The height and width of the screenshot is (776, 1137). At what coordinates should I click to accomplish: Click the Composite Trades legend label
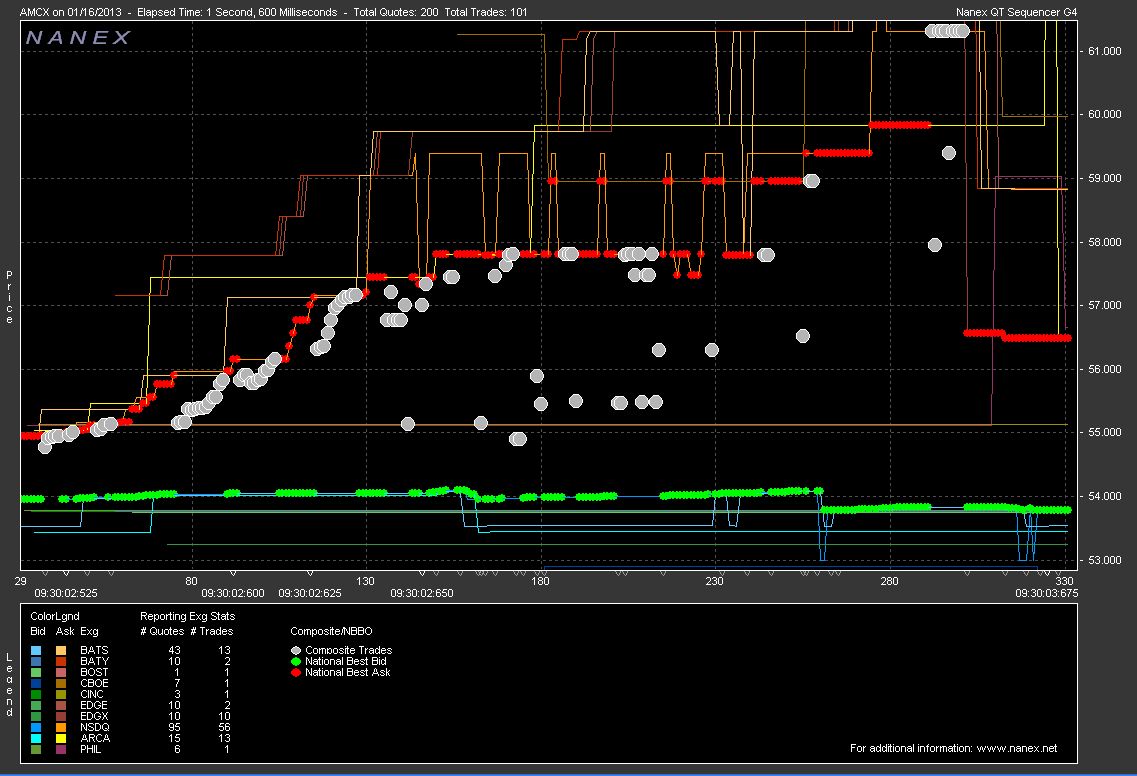tap(349, 651)
